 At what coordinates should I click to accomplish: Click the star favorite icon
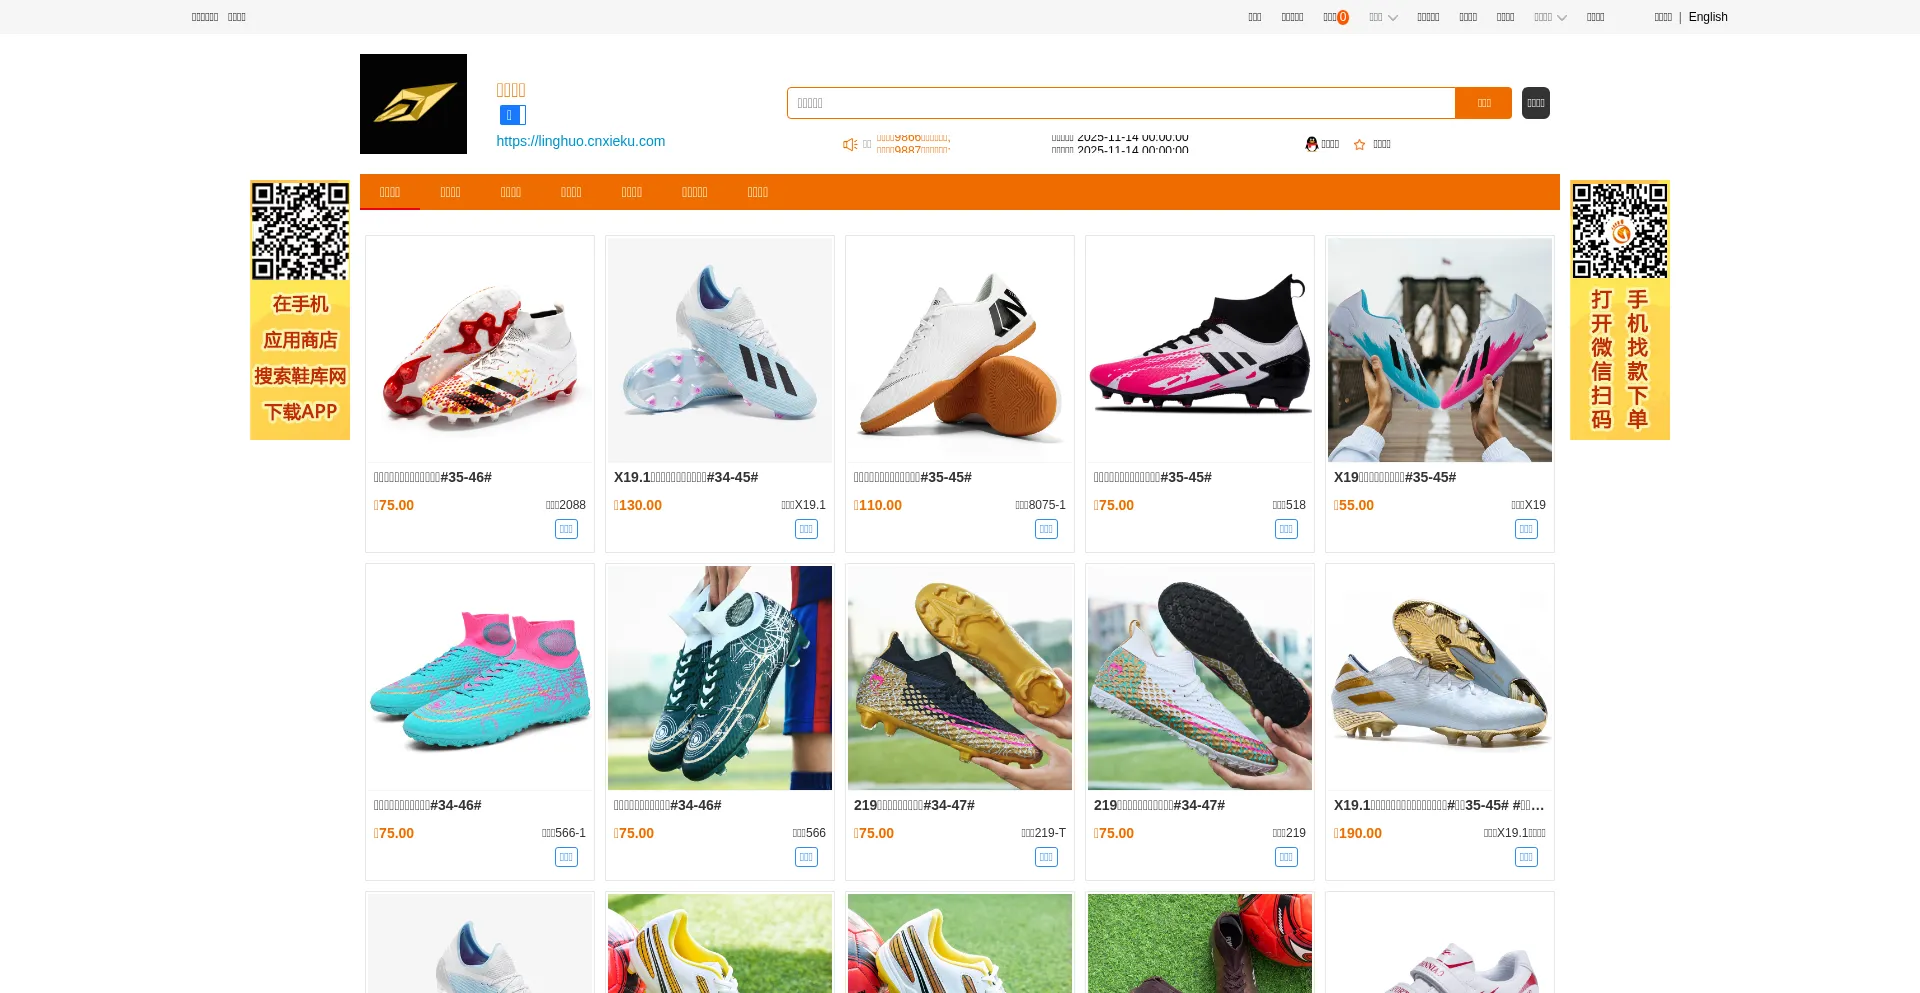[x=1359, y=145]
